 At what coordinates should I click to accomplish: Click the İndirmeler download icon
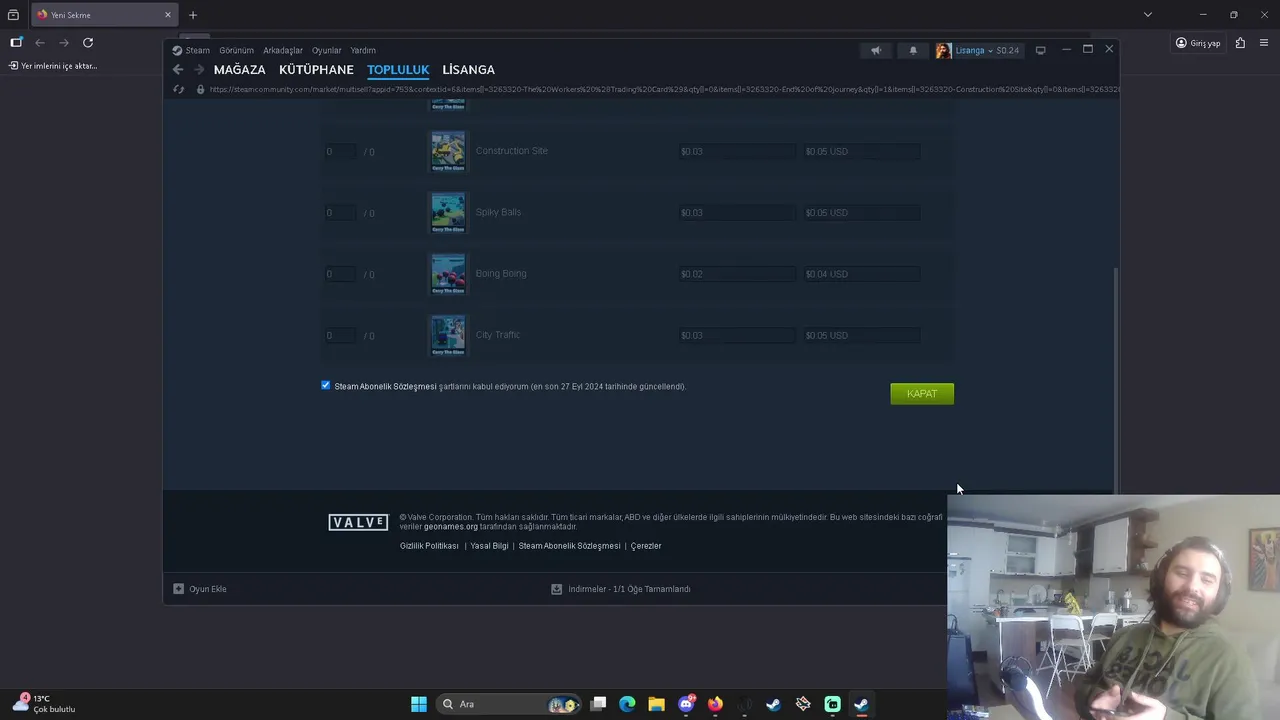(x=557, y=589)
